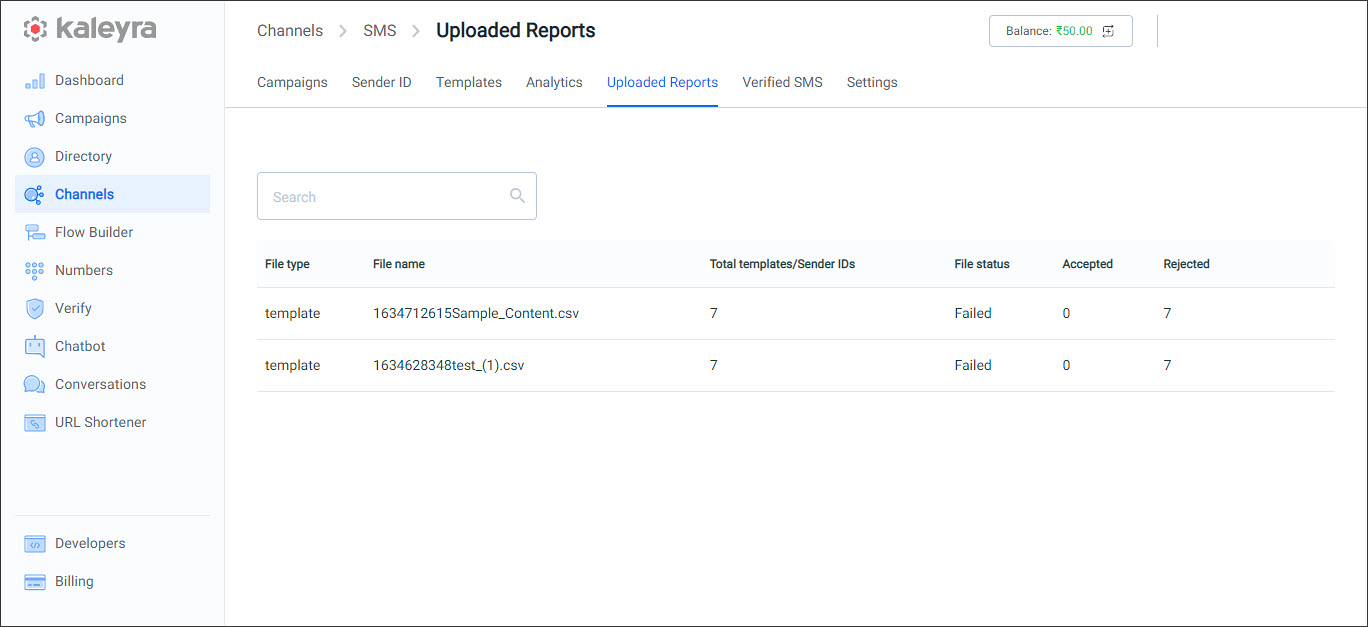Click Failed status of test_(1).csv row
This screenshot has width=1368, height=627.
coord(973,365)
